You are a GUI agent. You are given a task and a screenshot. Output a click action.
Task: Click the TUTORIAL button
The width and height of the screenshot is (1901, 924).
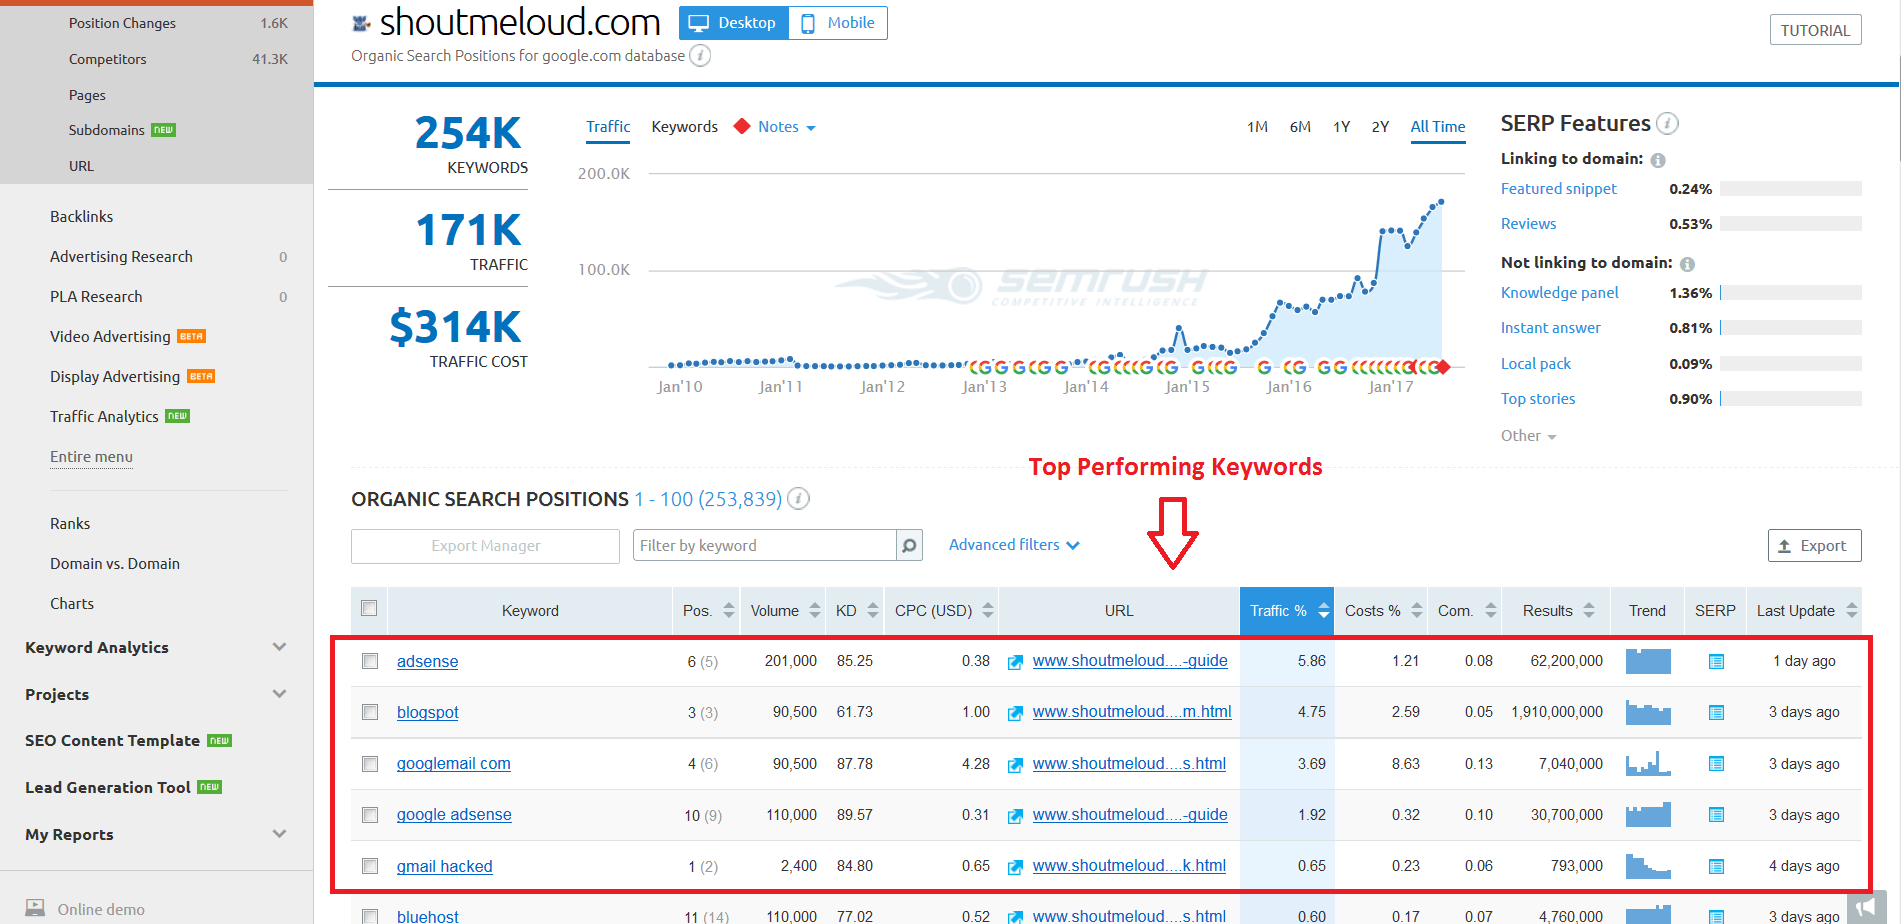point(1815,30)
